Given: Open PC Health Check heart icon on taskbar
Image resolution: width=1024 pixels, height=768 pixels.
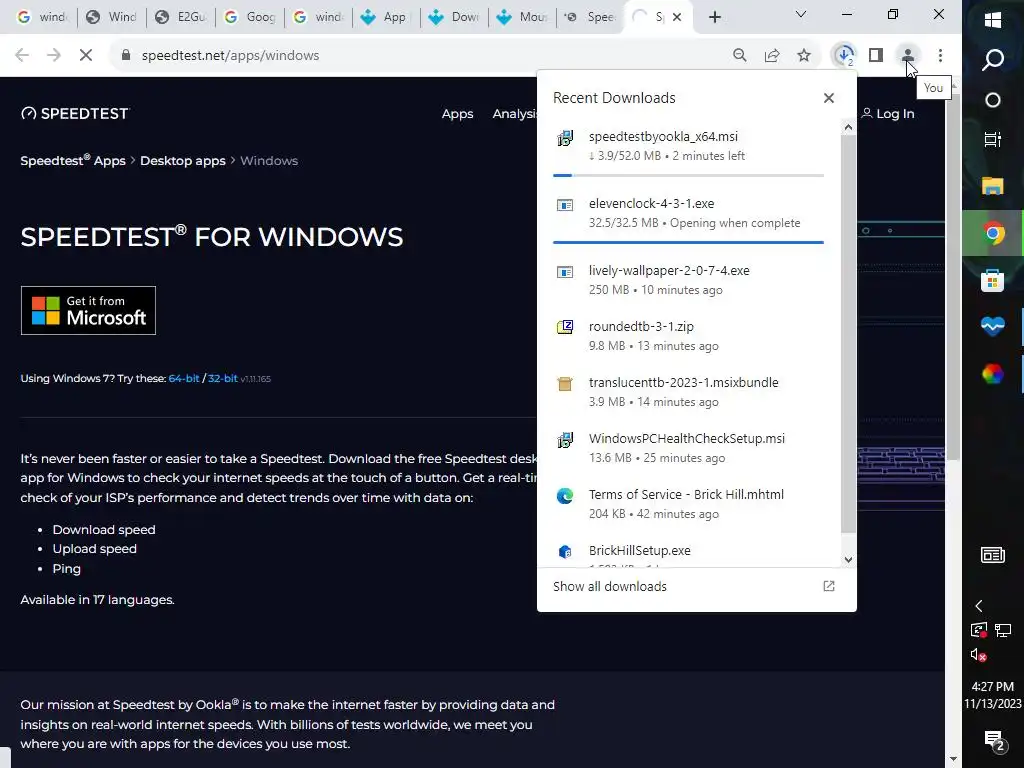Looking at the screenshot, I should click(x=993, y=327).
